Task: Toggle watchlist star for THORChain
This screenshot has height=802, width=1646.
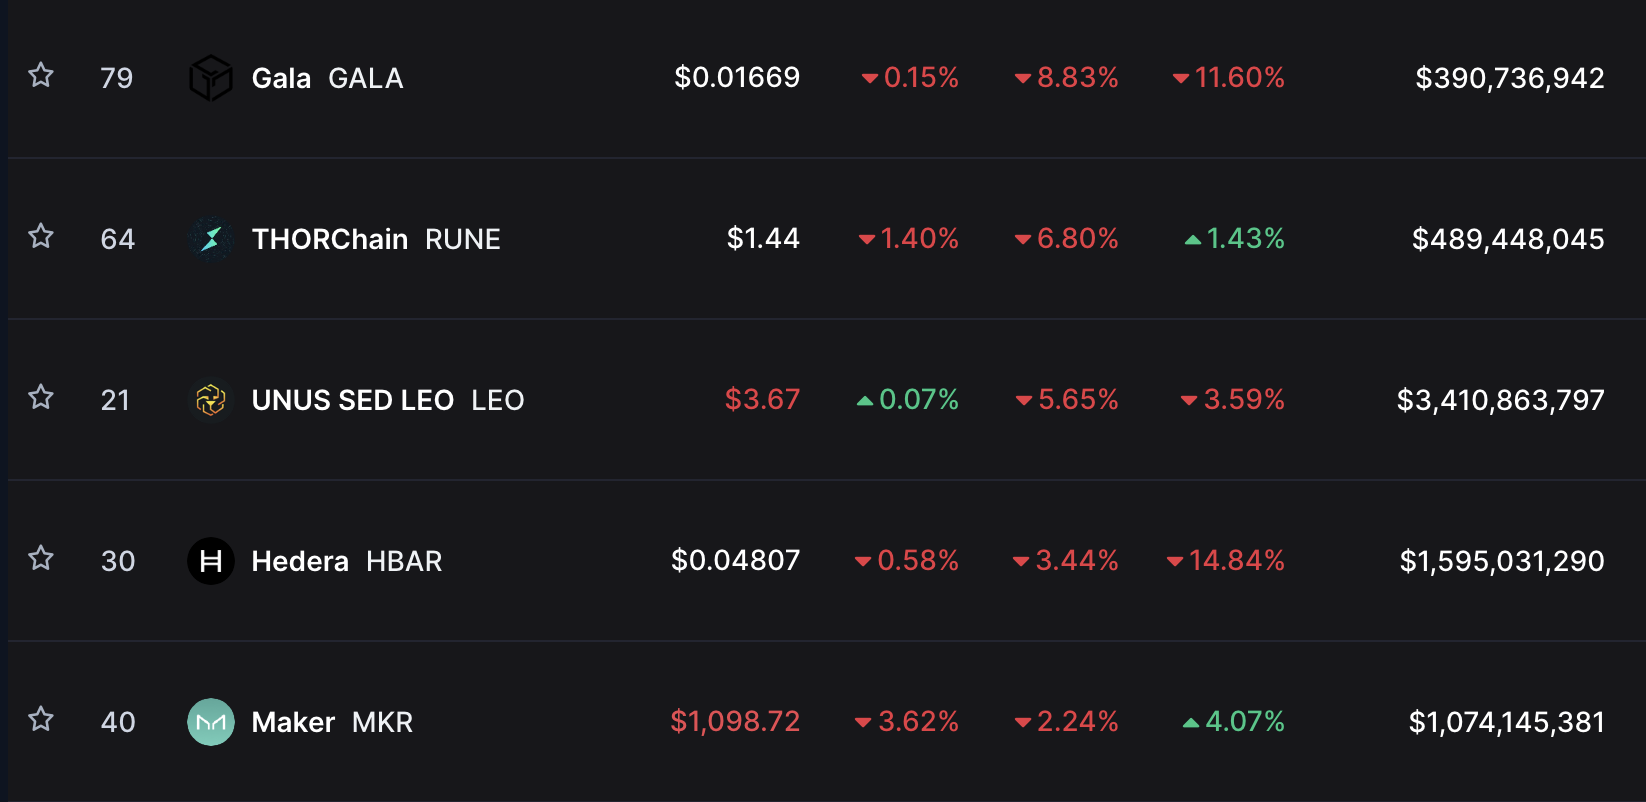Action: pos(41,236)
